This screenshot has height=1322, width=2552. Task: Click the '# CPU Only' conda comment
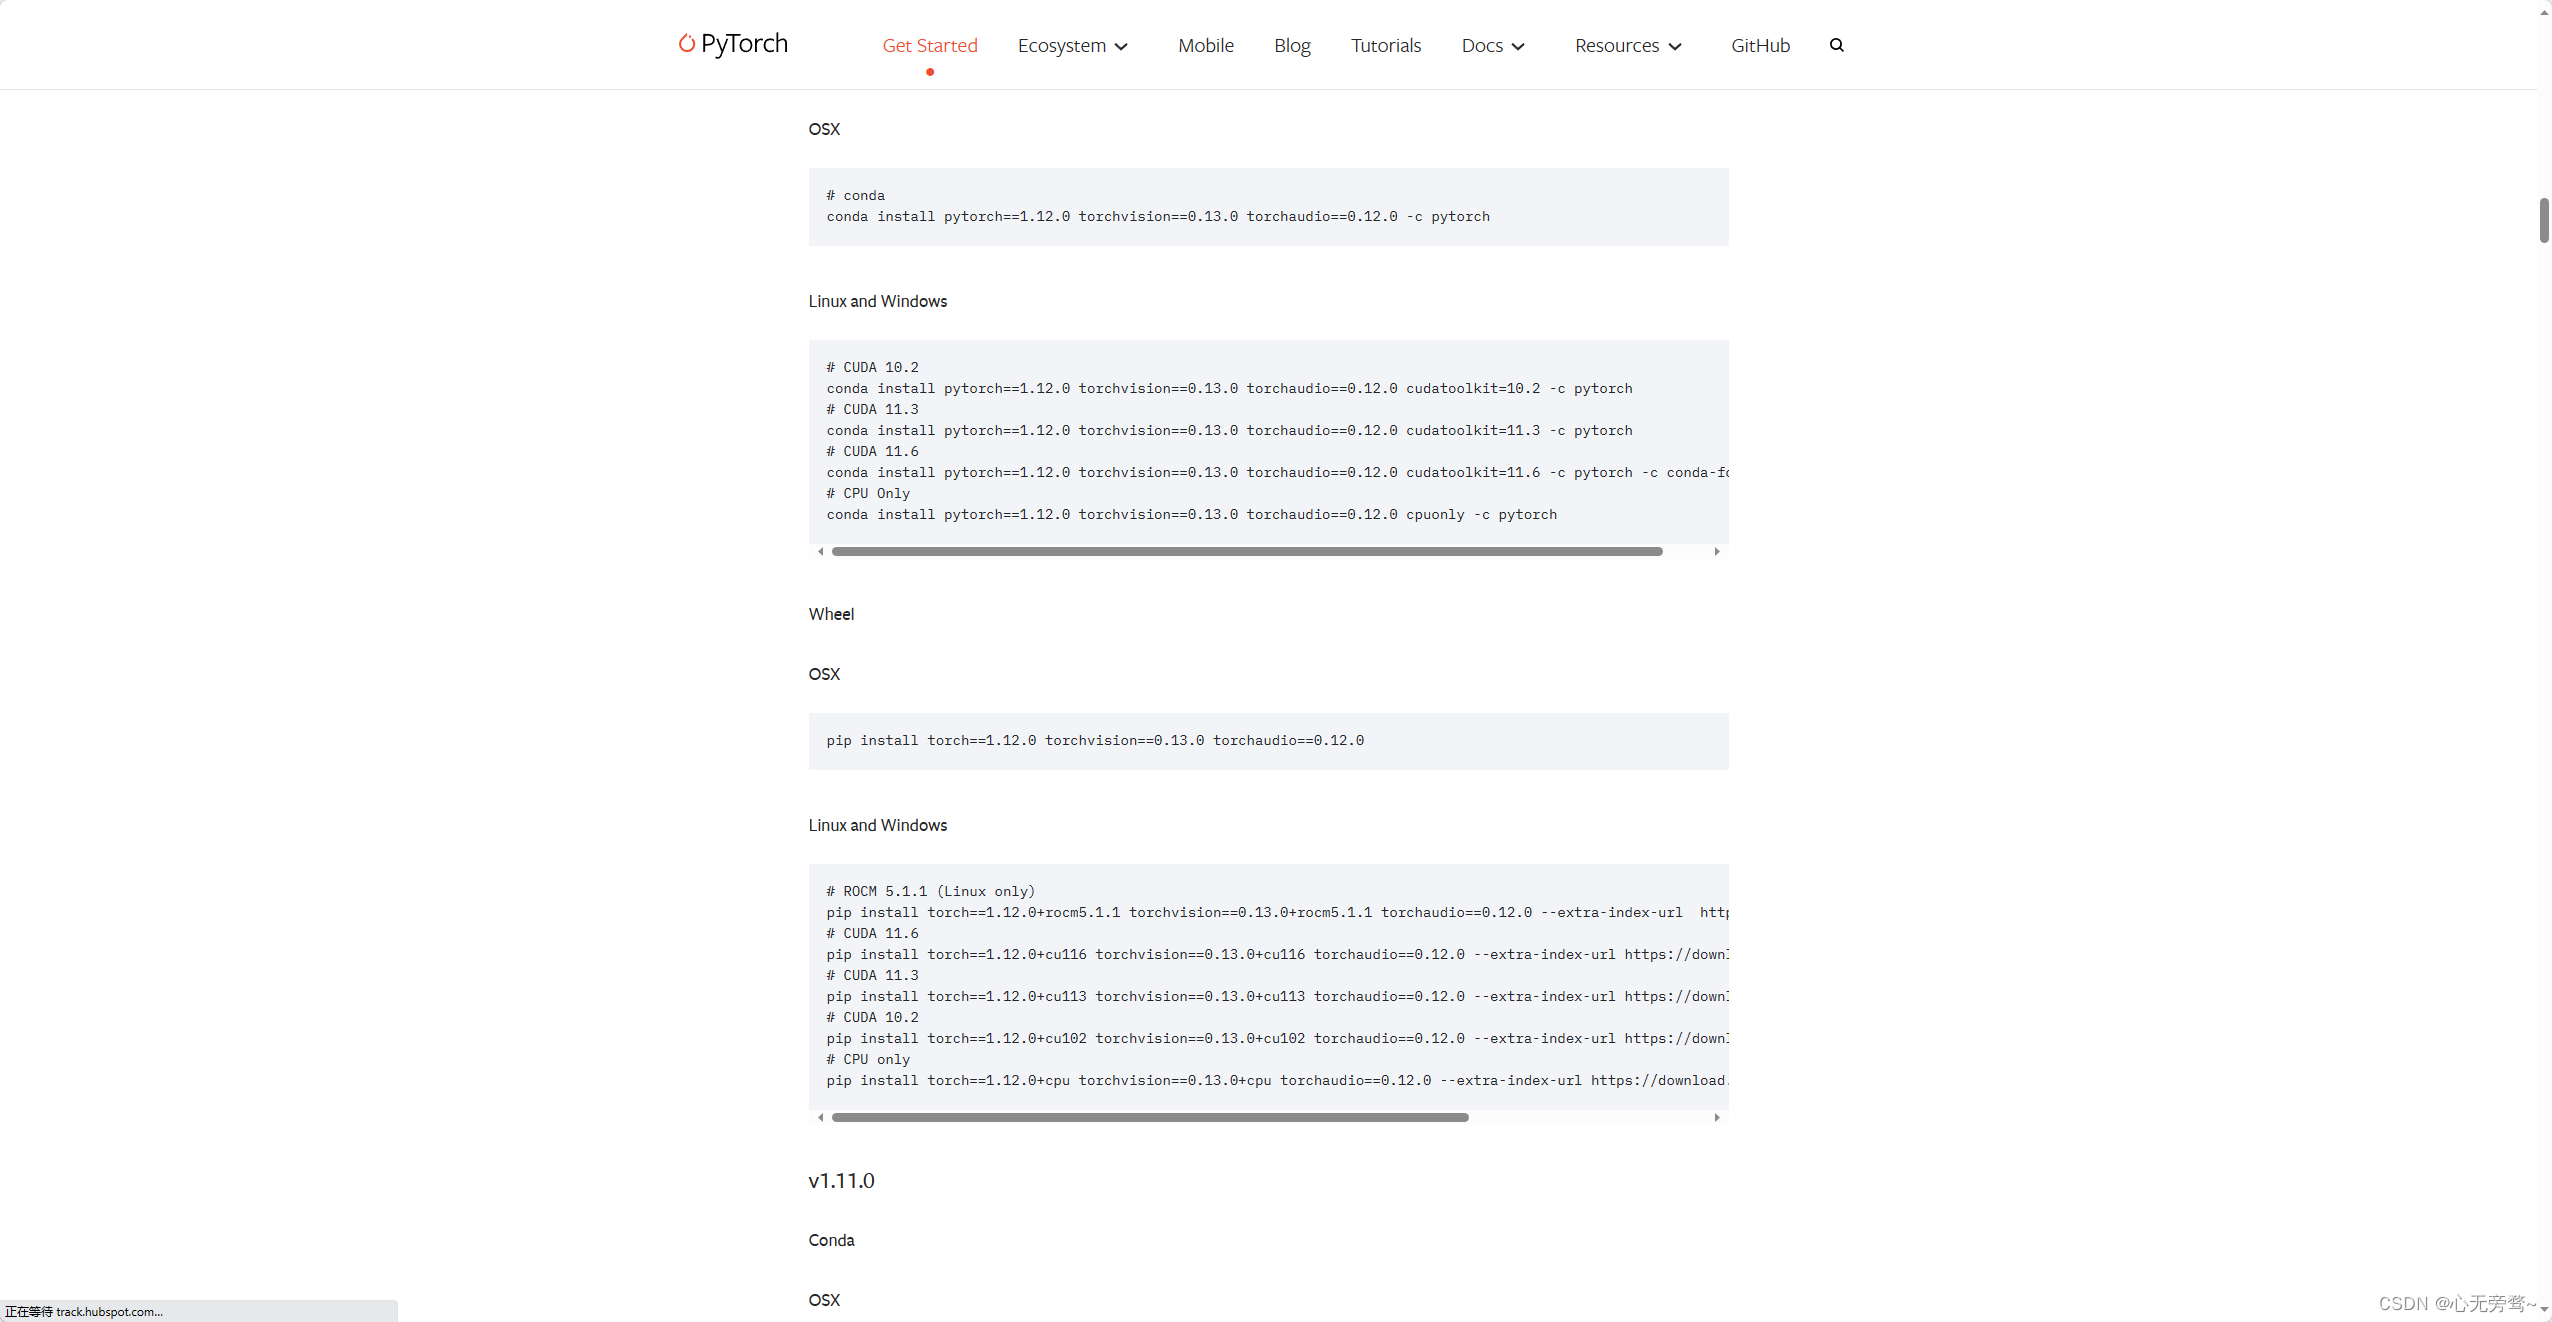click(x=868, y=493)
